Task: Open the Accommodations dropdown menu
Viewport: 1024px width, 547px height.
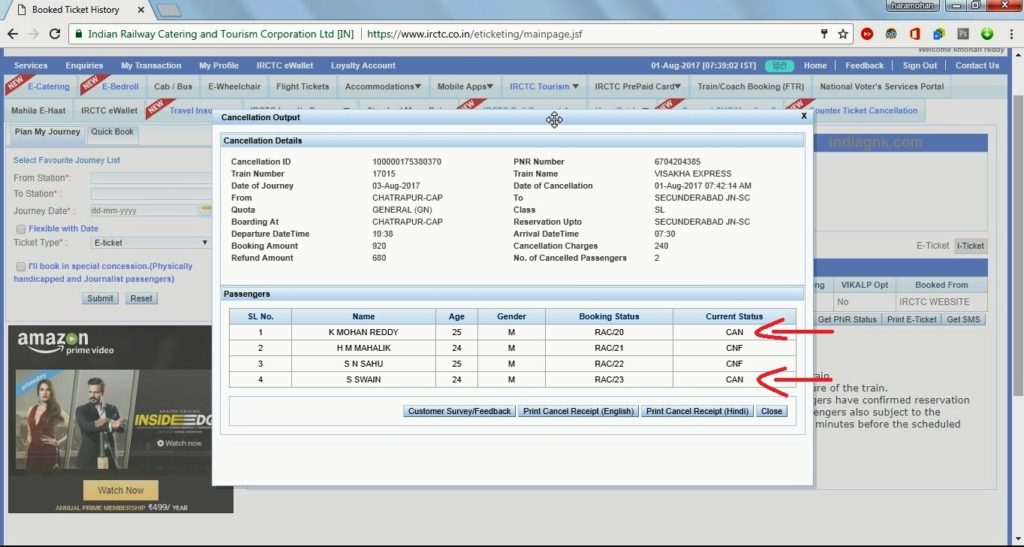Action: click(x=384, y=87)
